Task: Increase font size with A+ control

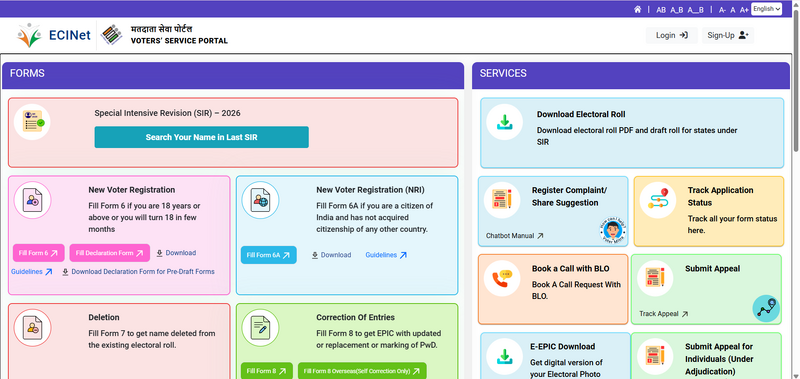Action: click(744, 10)
